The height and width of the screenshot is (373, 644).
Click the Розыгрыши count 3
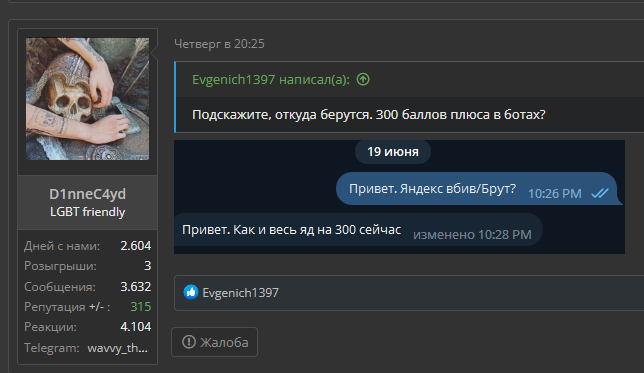coord(147,266)
